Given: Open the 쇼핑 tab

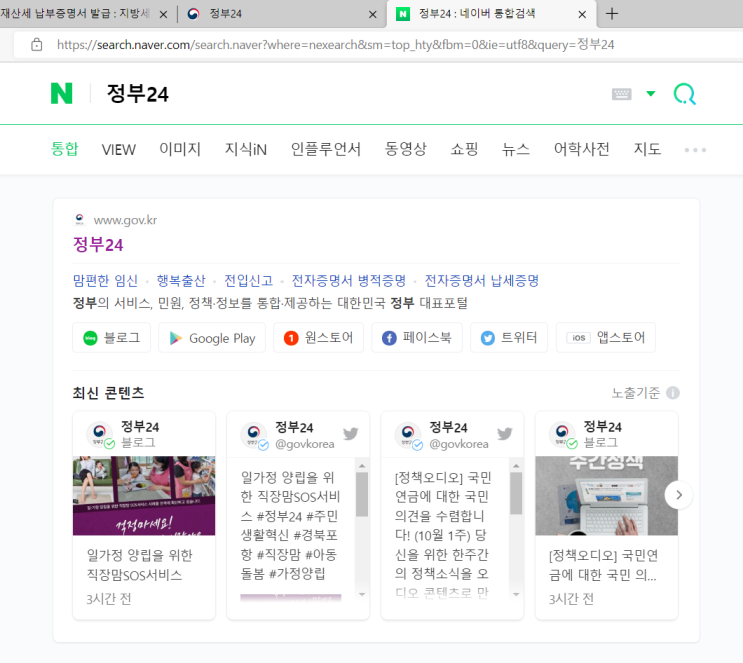Looking at the screenshot, I should click(x=464, y=149).
